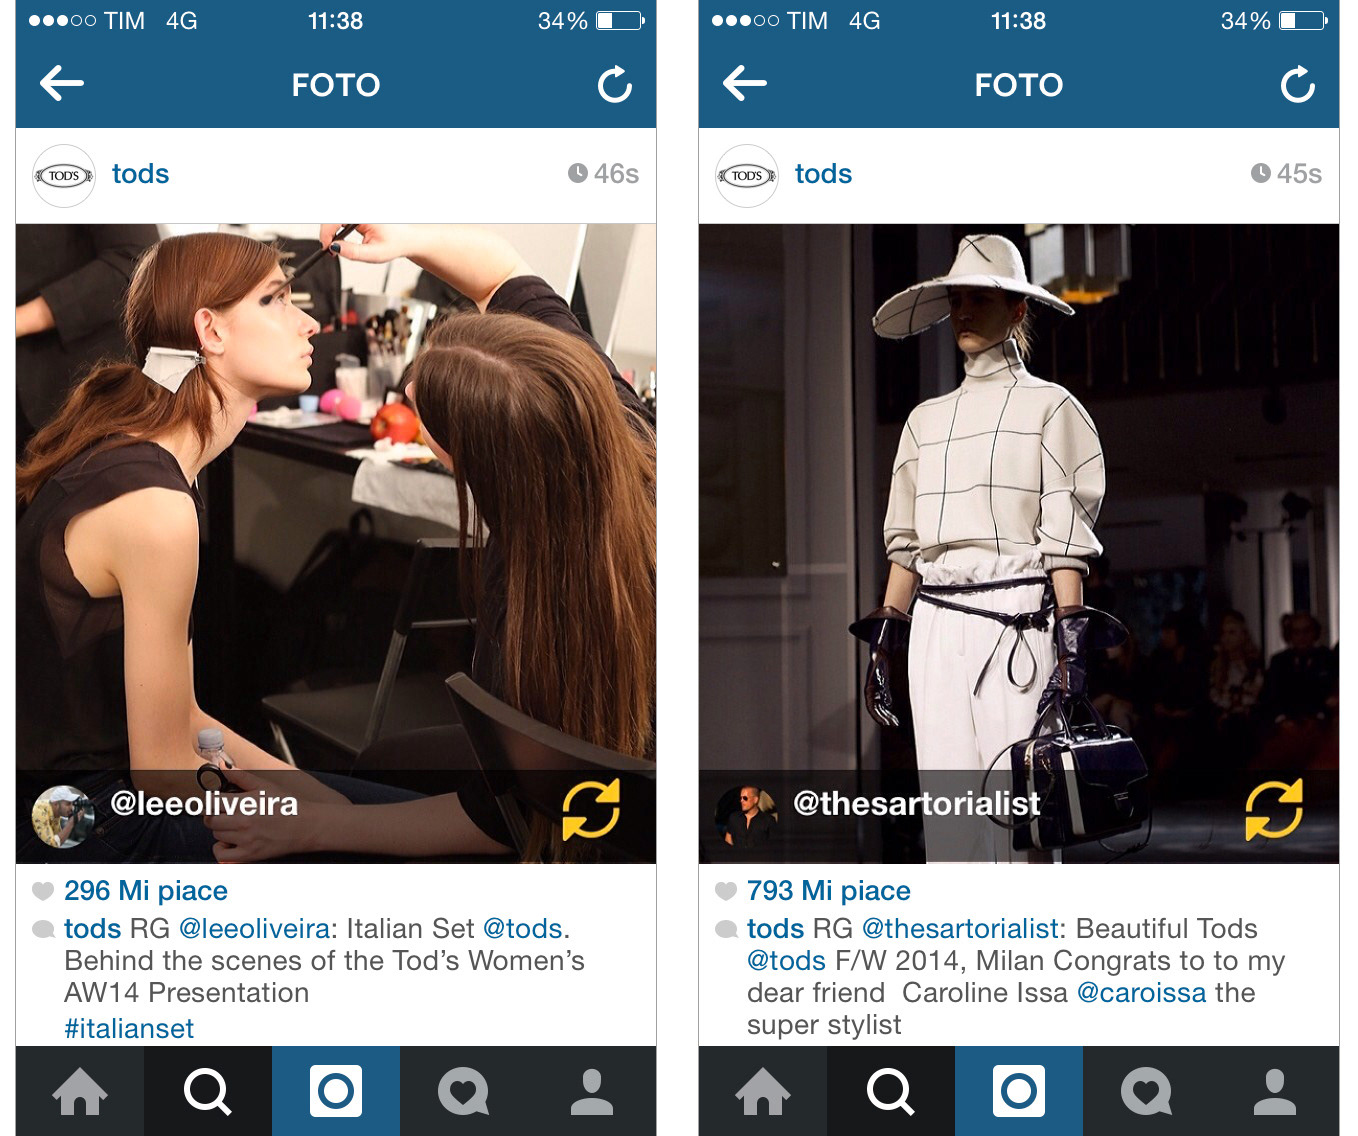Open the Search tab on the right screen
Image resolution: width=1358 pixels, height=1136 pixels.
pyautogui.click(x=891, y=1091)
